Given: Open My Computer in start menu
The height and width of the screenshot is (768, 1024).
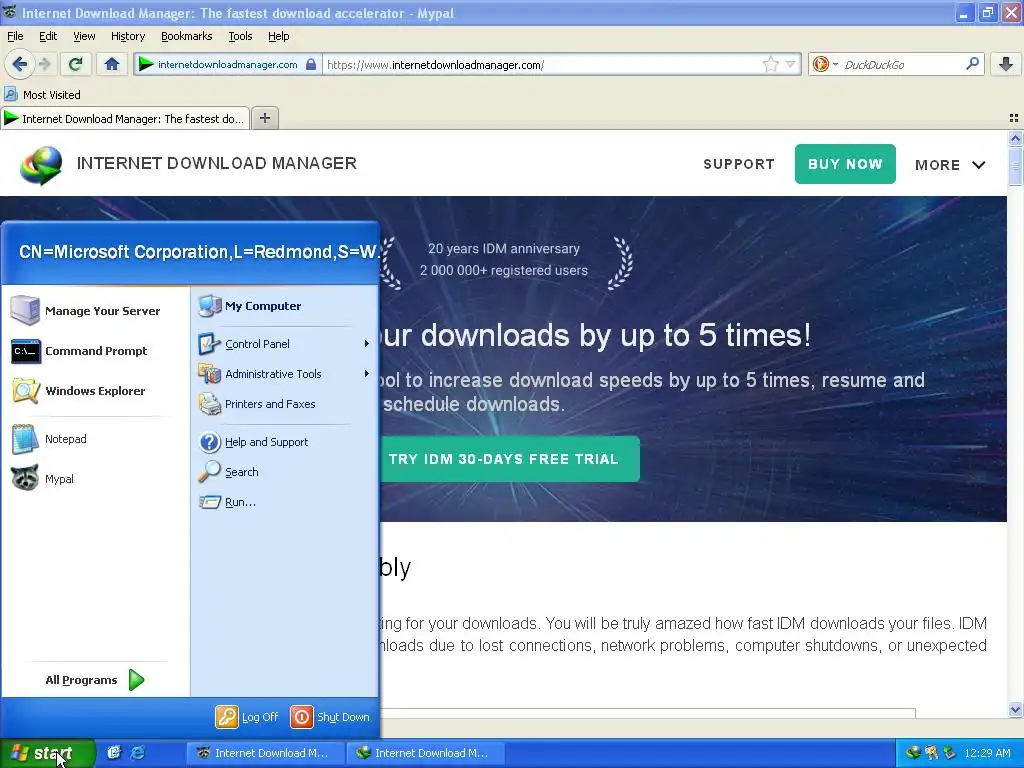Looking at the screenshot, I should click(x=284, y=306).
